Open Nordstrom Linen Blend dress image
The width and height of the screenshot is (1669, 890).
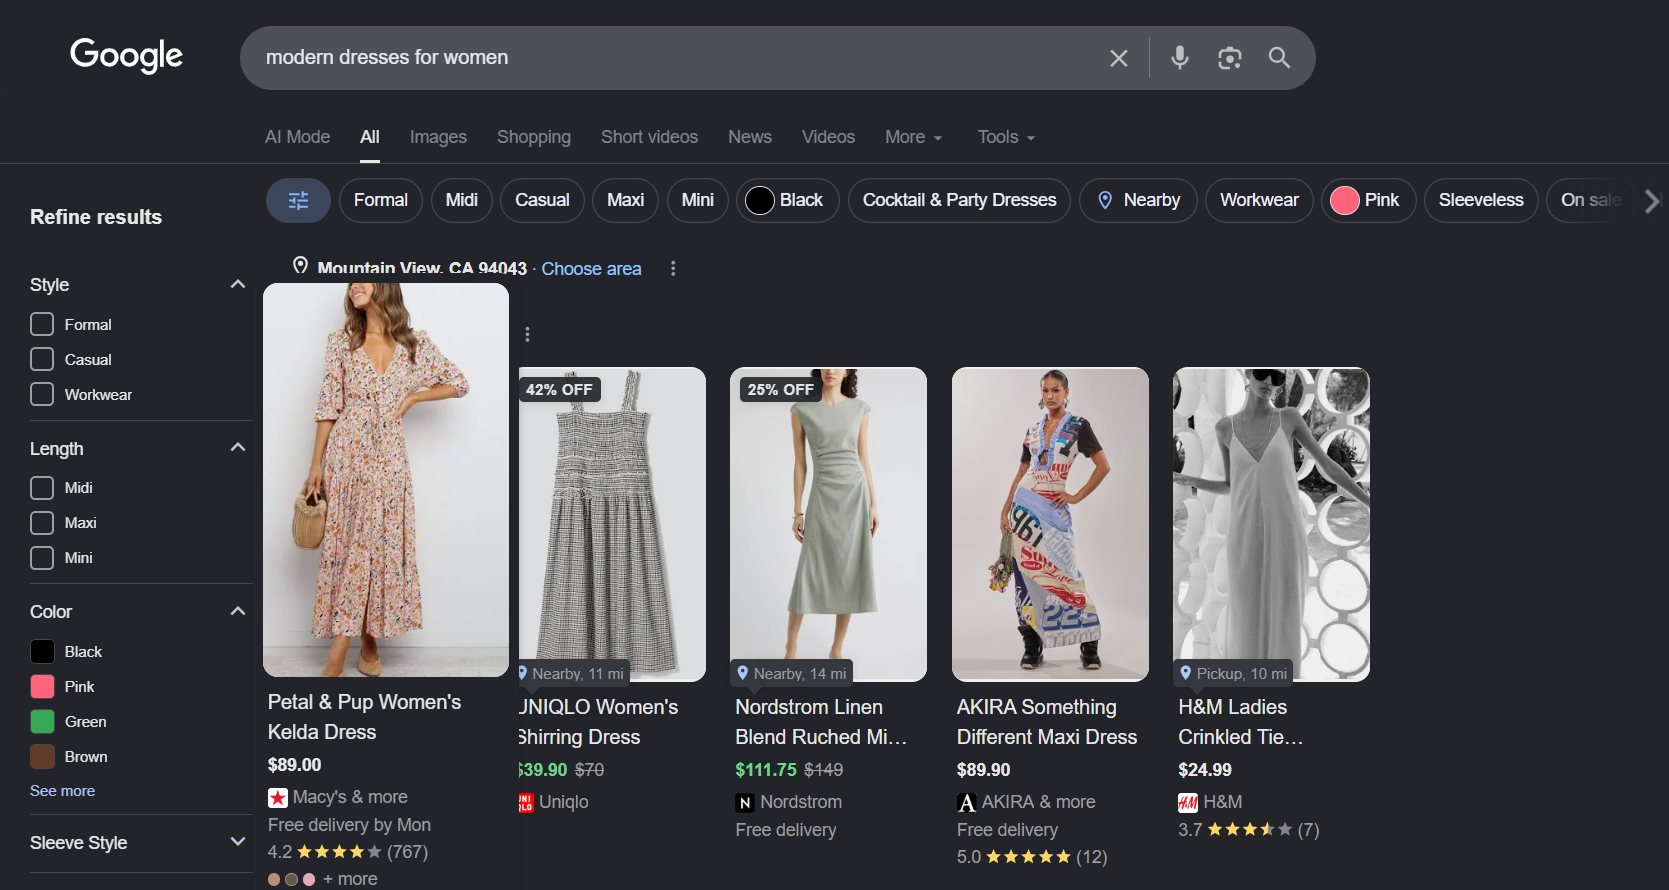828,524
